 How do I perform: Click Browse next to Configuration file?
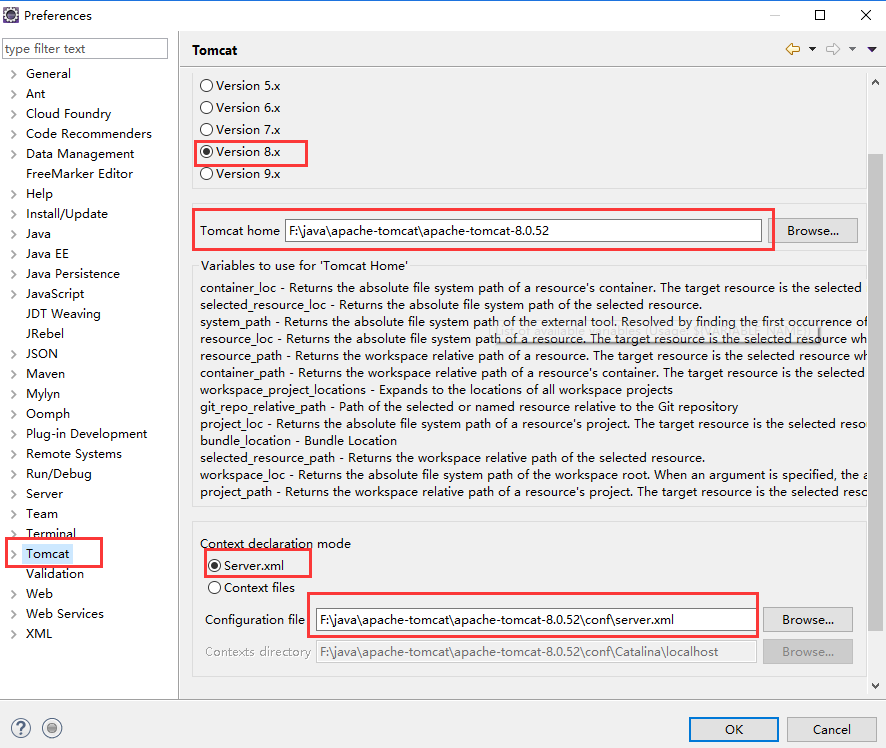pyautogui.click(x=807, y=620)
